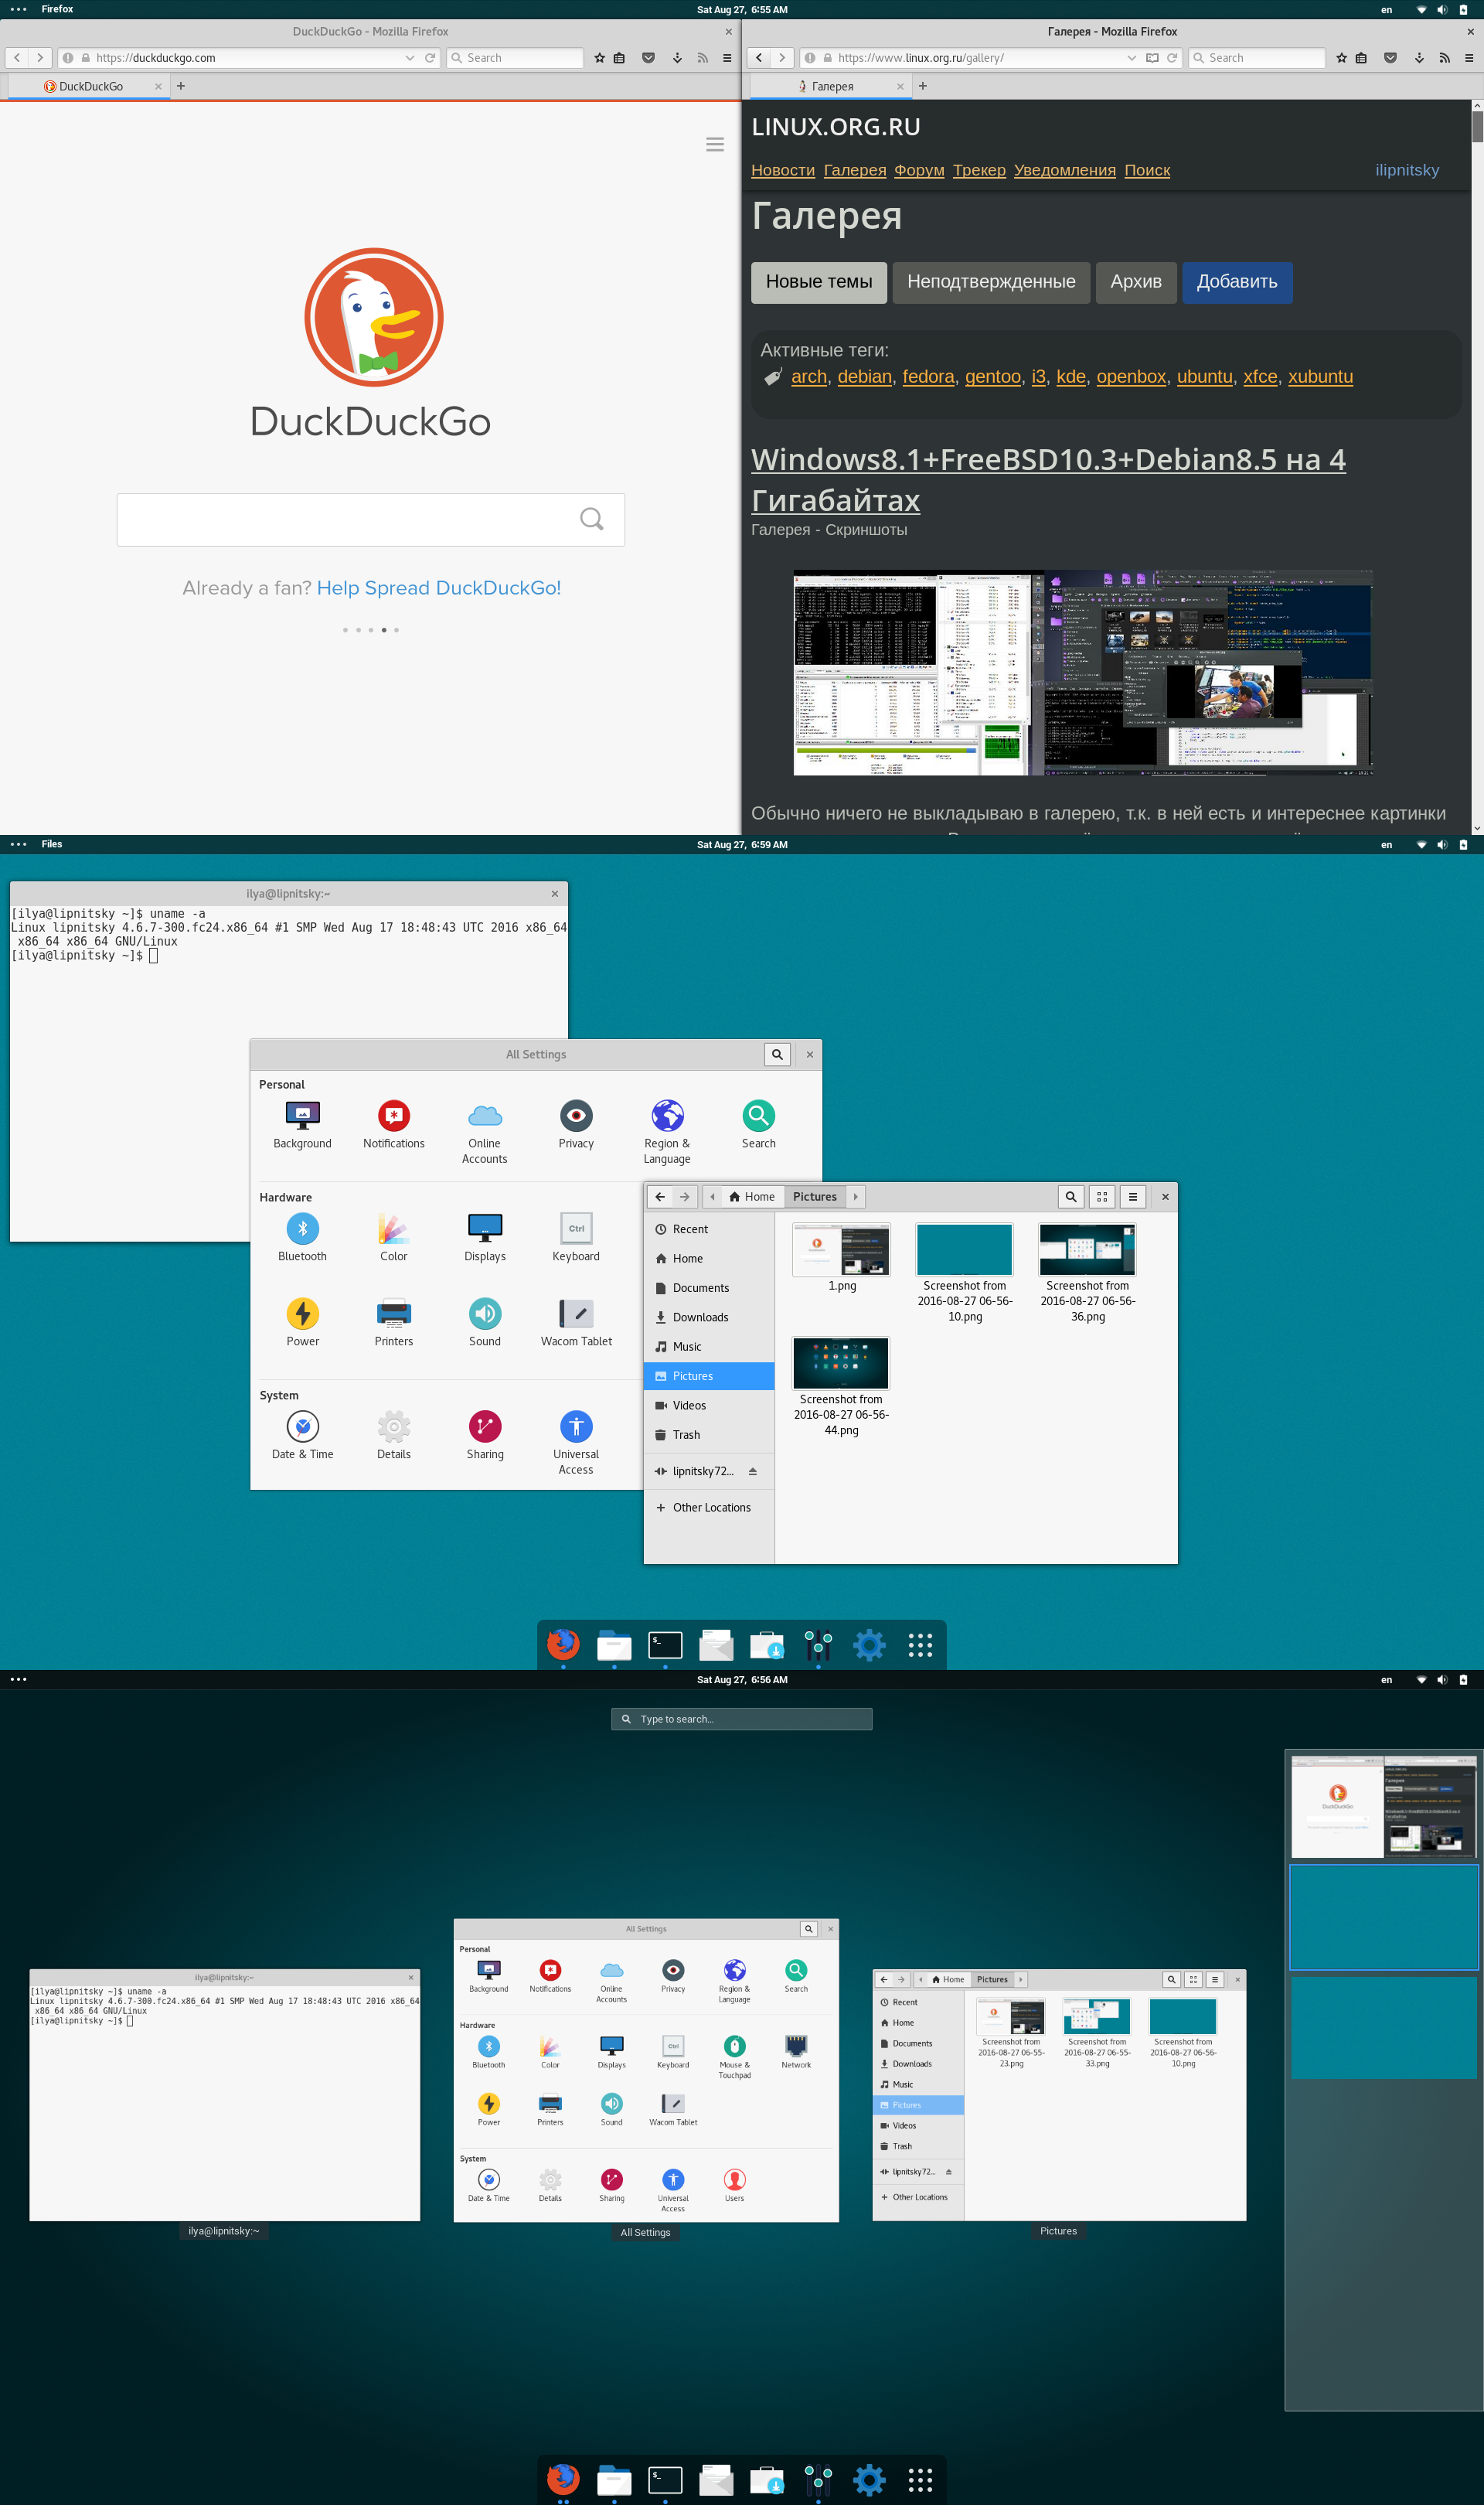This screenshot has width=1484, height=2505.
Task: Open Recent in full-size Files sidebar
Action: click(x=709, y=1229)
